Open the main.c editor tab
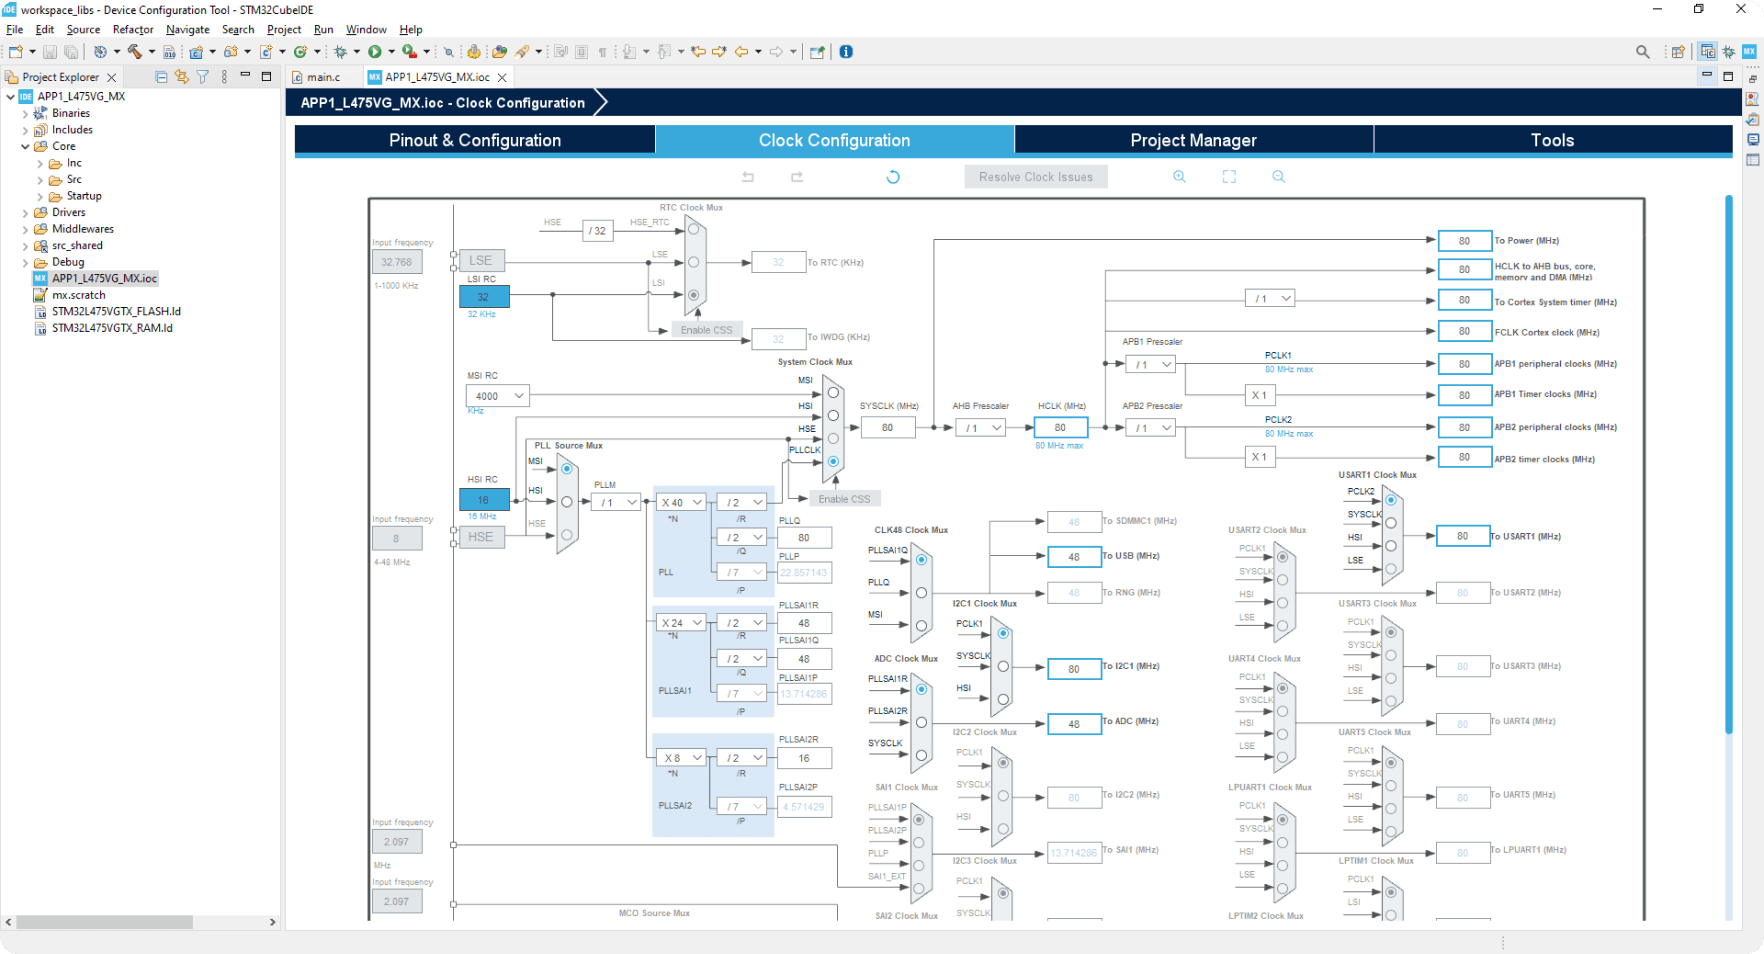Screen dimensions: 1764x954 click(322, 77)
